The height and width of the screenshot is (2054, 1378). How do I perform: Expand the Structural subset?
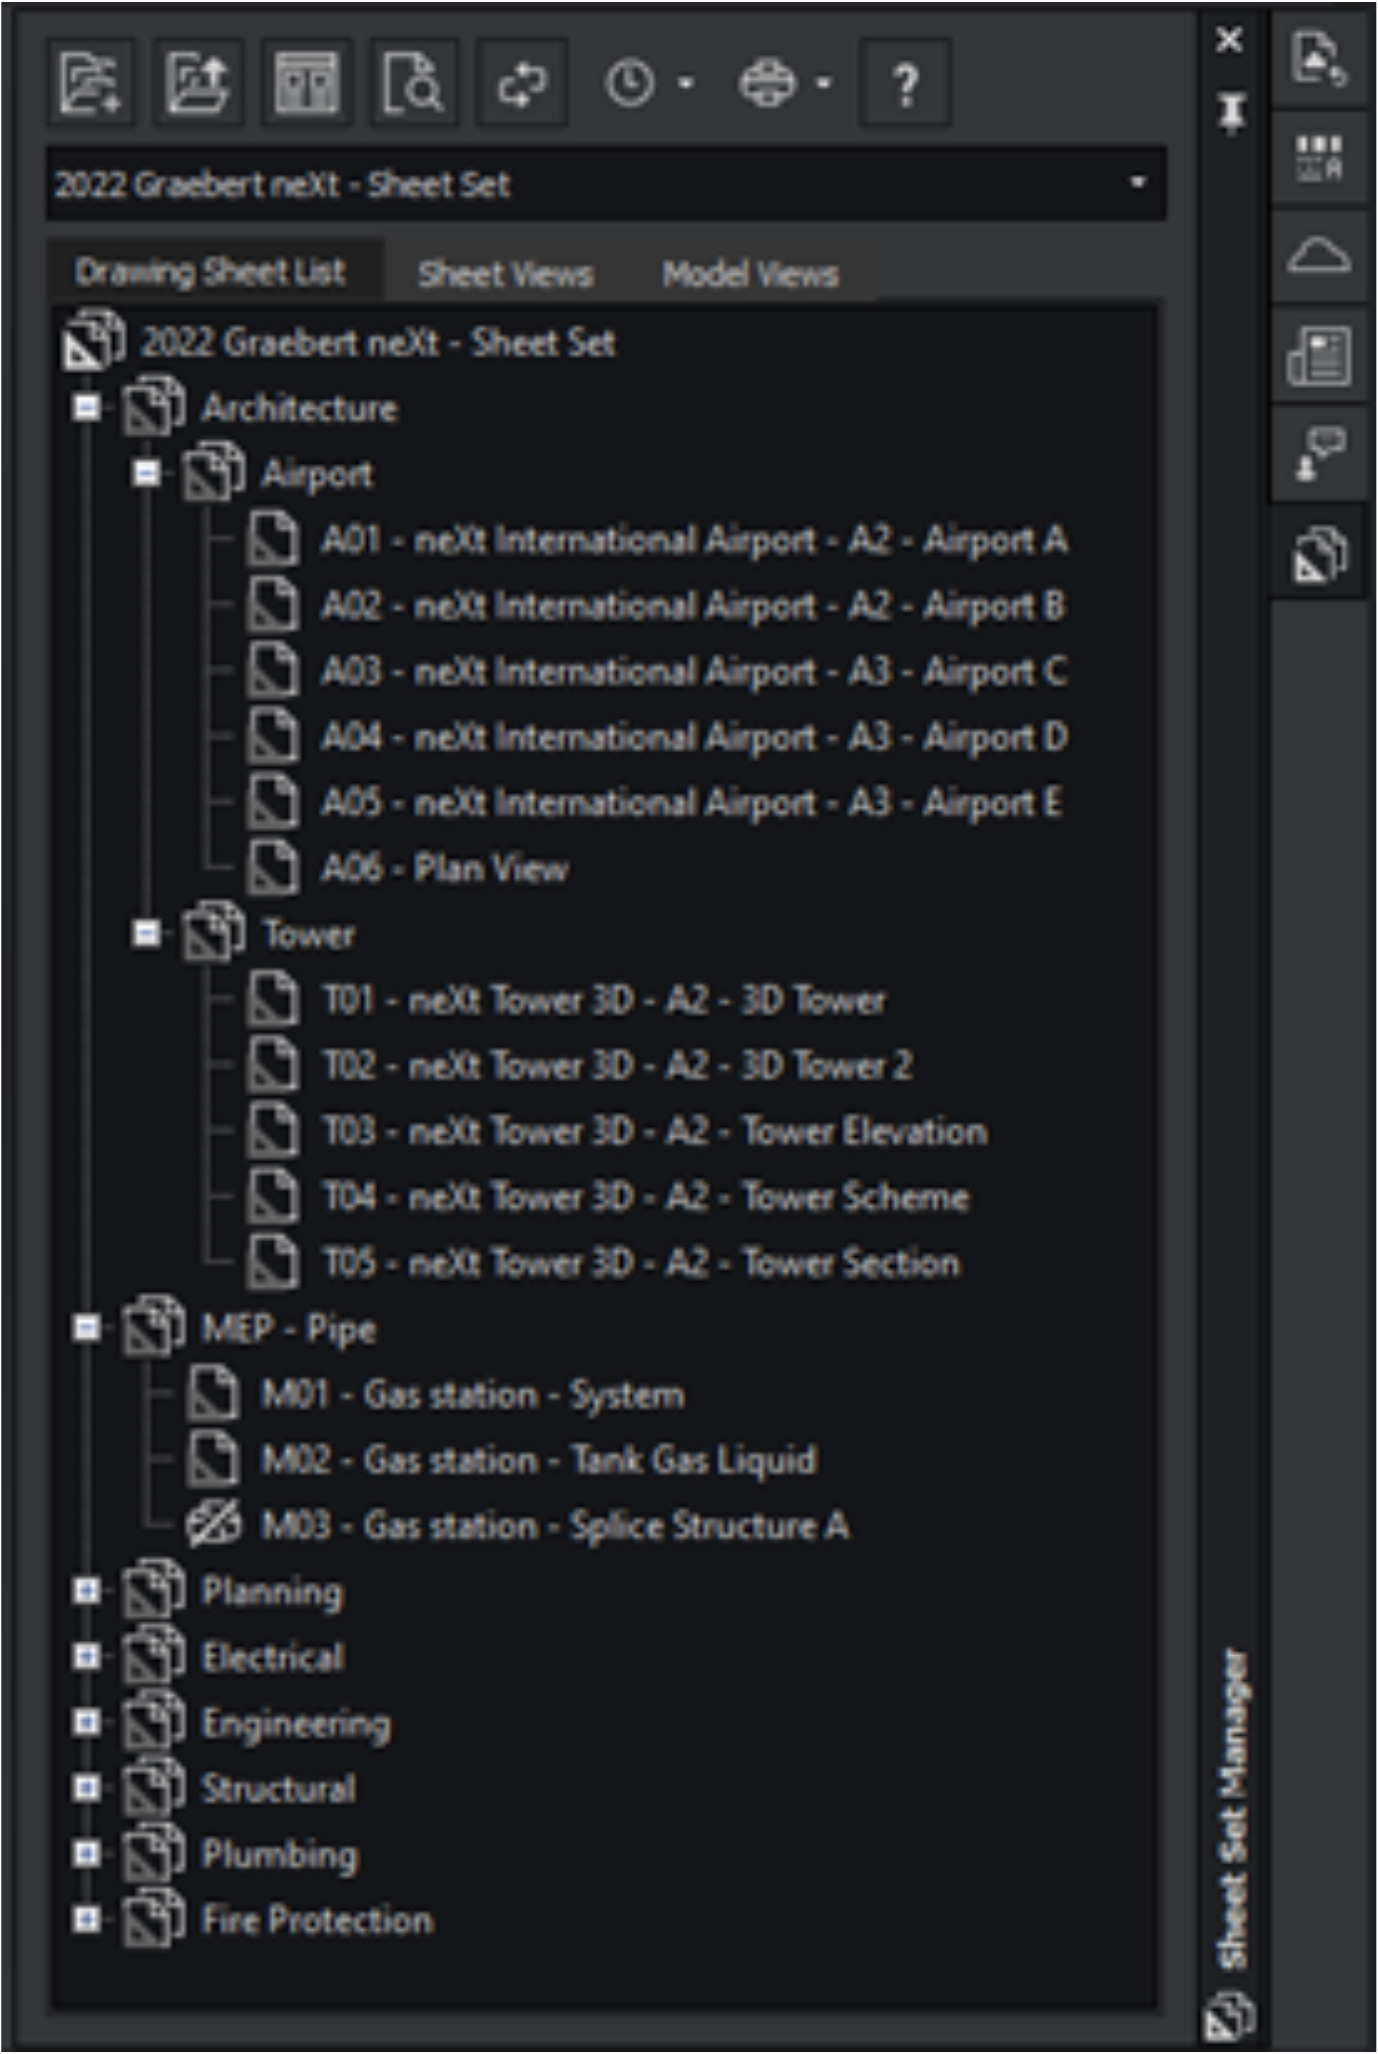click(87, 1788)
